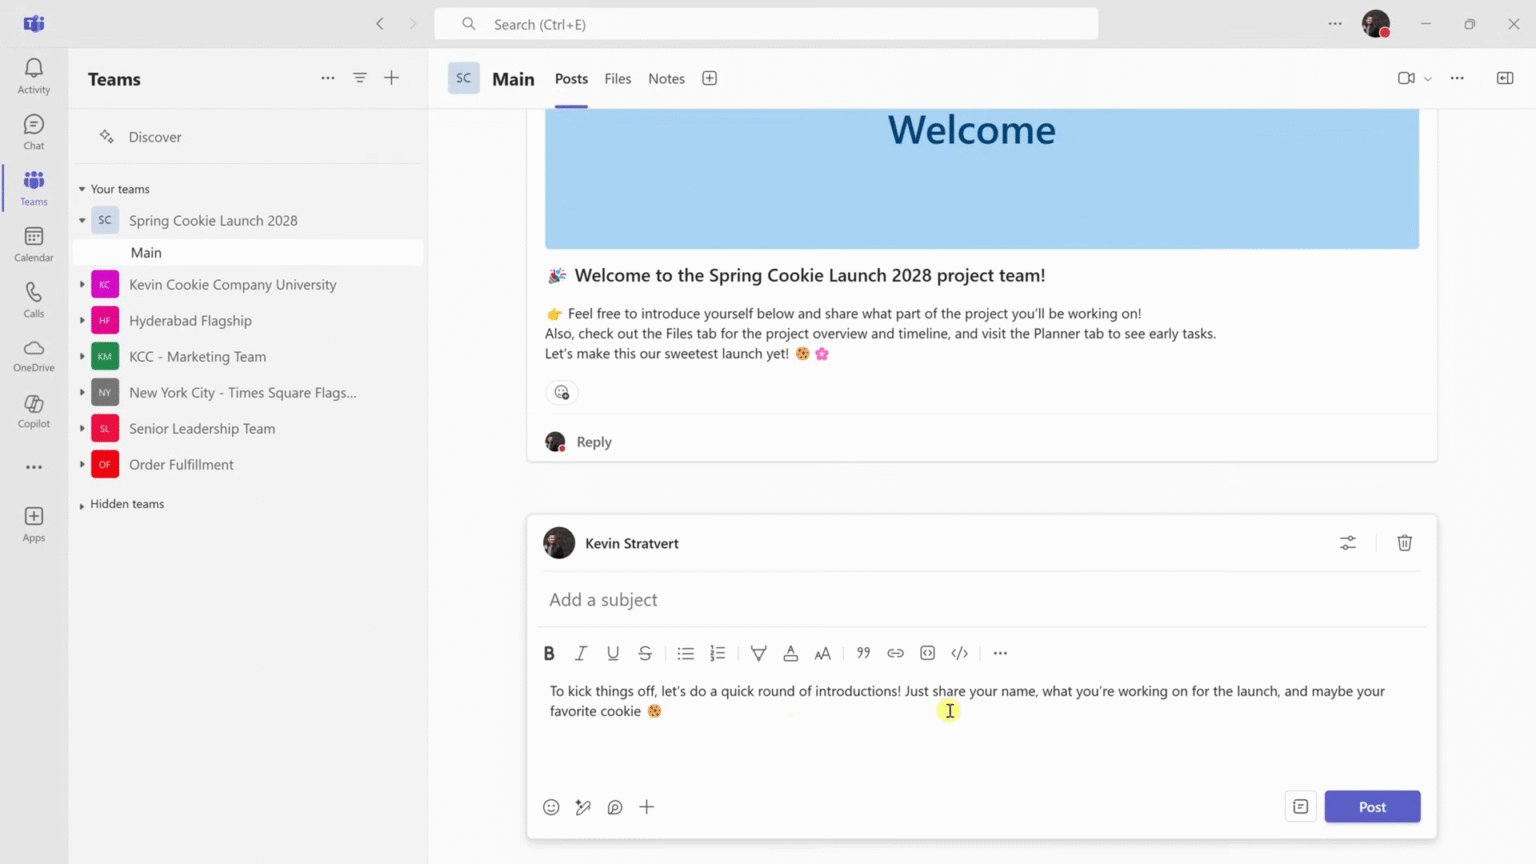Open Calendar in the sidebar
This screenshot has width=1536, height=864.
34,244
